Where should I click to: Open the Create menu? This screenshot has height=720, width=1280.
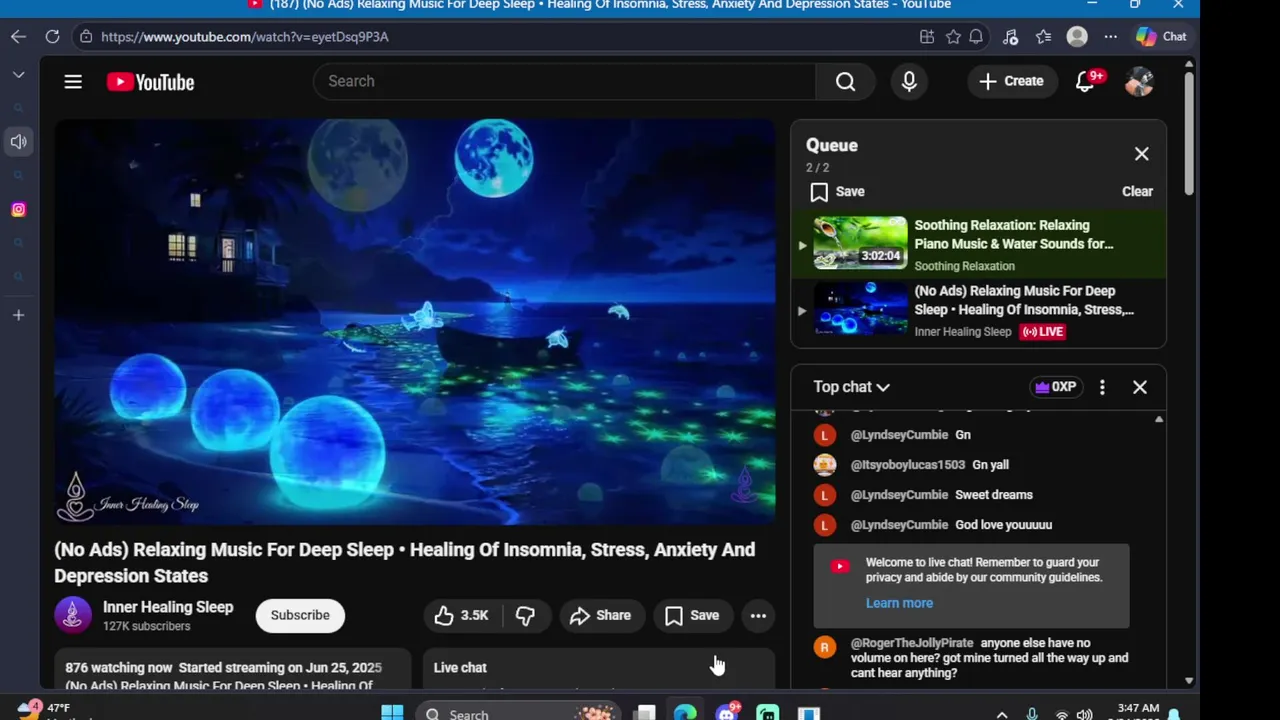[x=1011, y=81]
